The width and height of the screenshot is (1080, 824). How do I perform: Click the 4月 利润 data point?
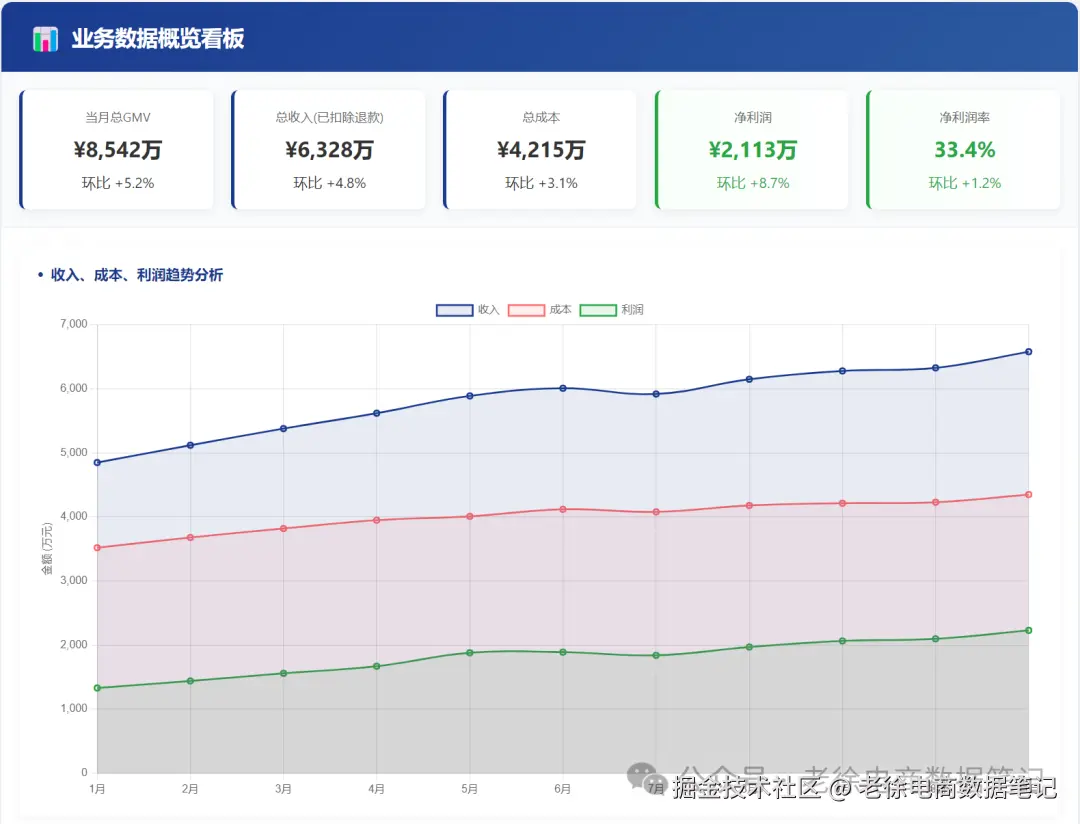[376, 666]
